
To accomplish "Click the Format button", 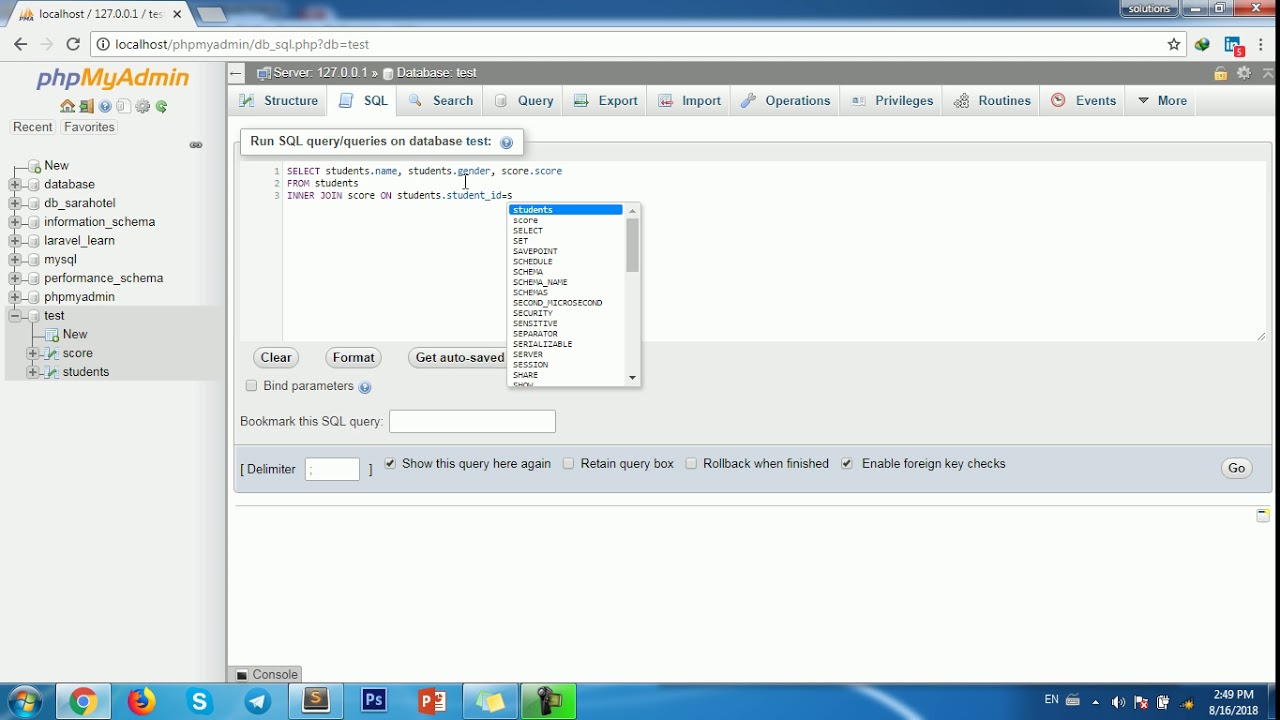I will tap(354, 358).
